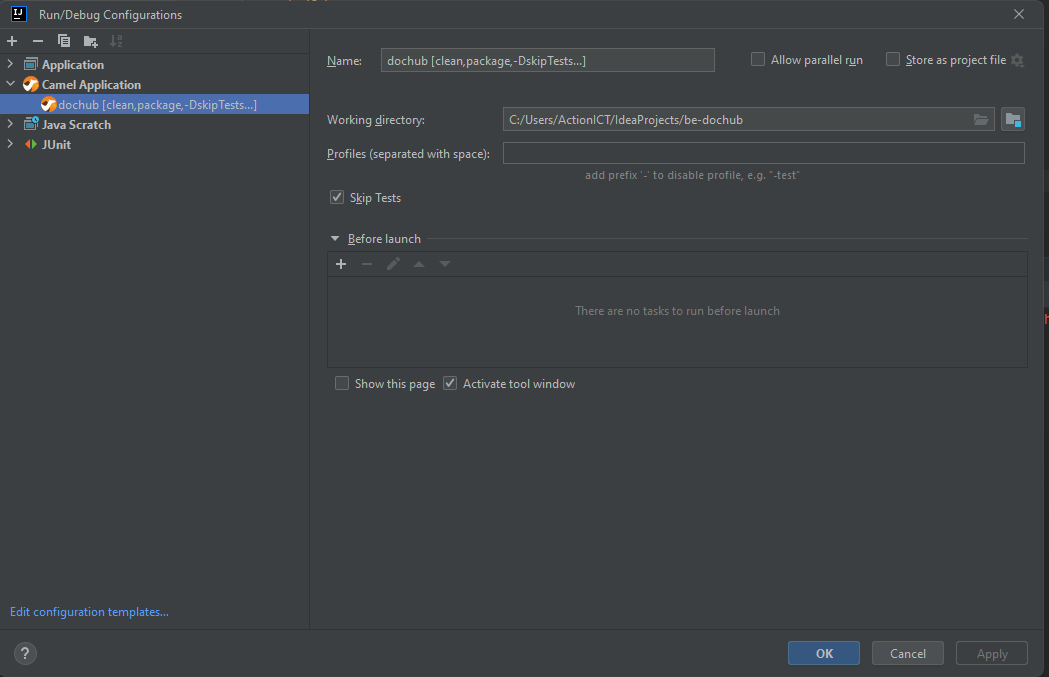Click 'There are no tasks to run before launch' text
Image resolution: width=1049 pixels, height=677 pixels.
point(677,311)
